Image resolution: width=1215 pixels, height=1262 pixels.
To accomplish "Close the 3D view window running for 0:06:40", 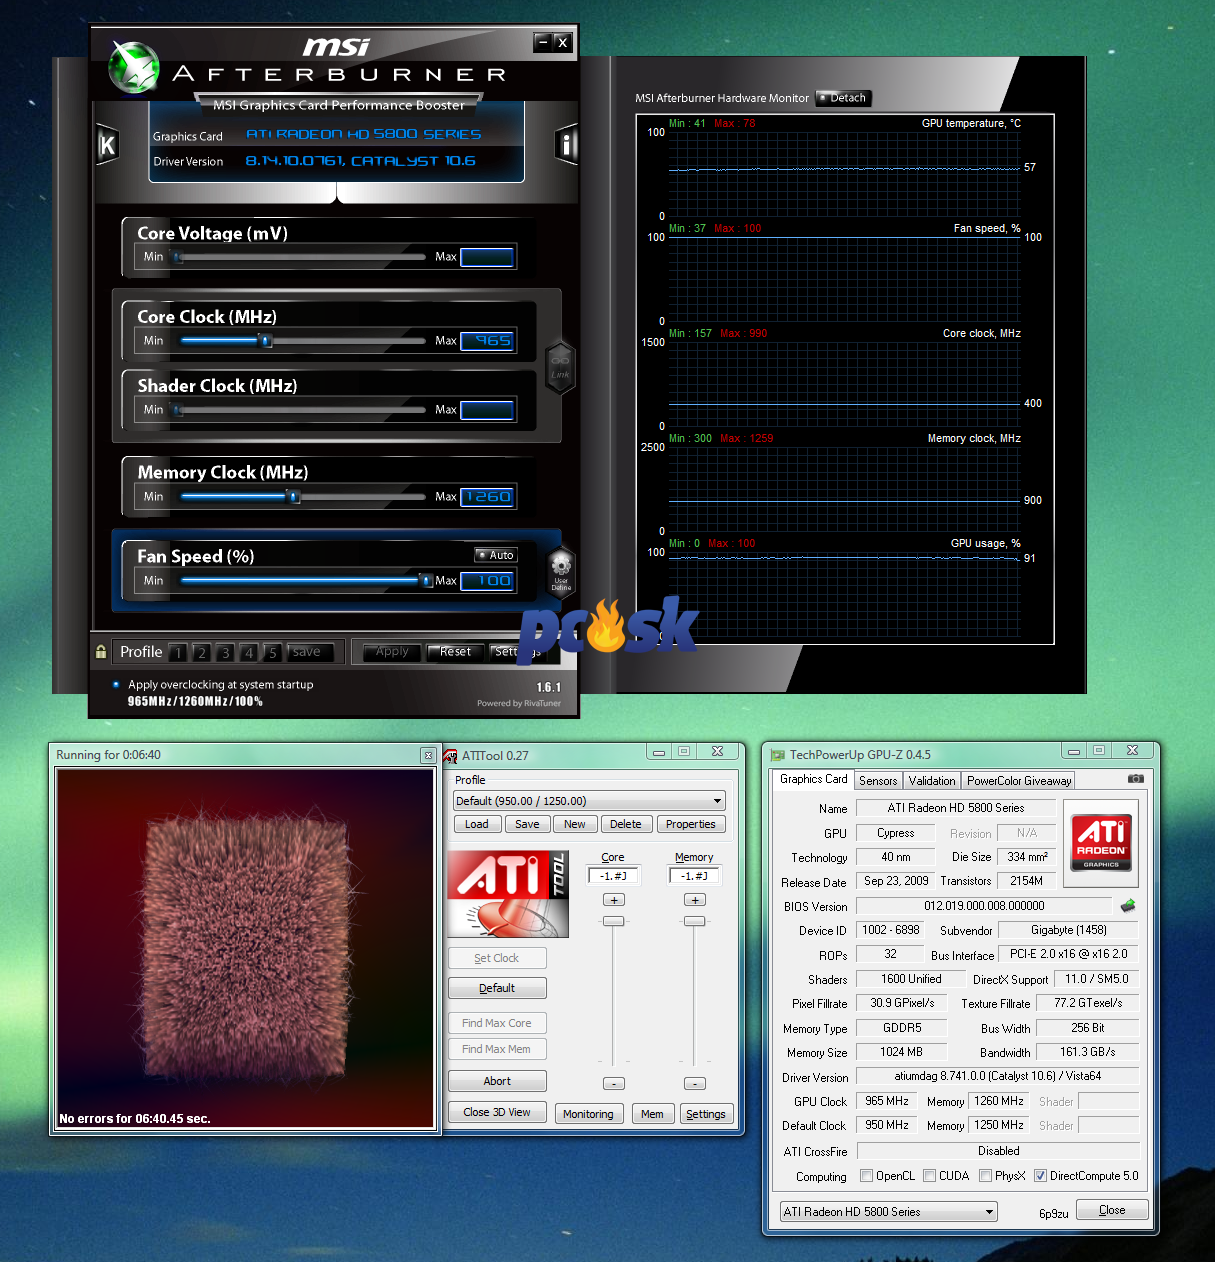I will click(428, 755).
